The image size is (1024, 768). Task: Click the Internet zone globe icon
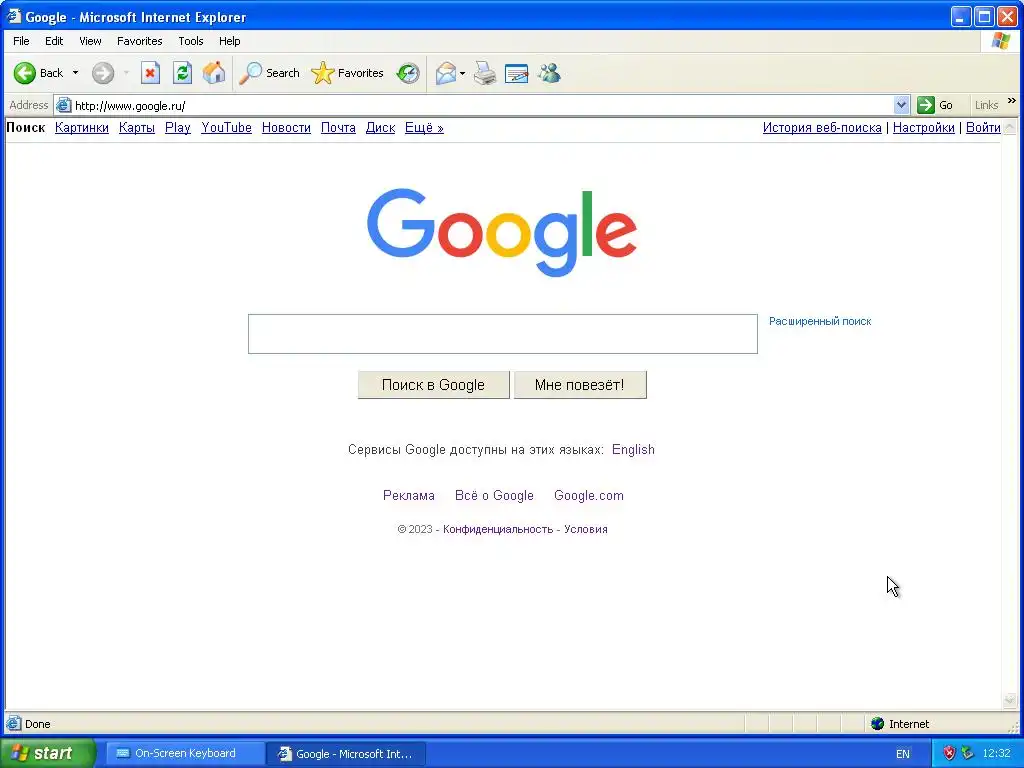[x=878, y=724]
